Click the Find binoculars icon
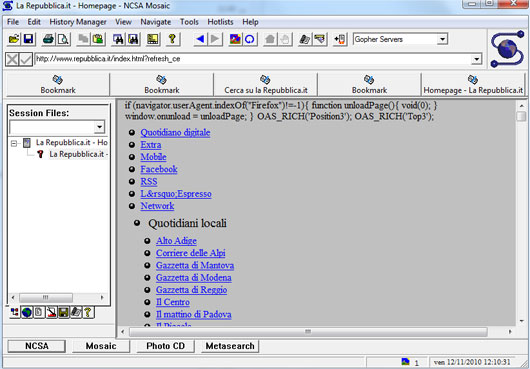Image resolution: width=530 pixels, height=369 pixels. click(x=119, y=39)
